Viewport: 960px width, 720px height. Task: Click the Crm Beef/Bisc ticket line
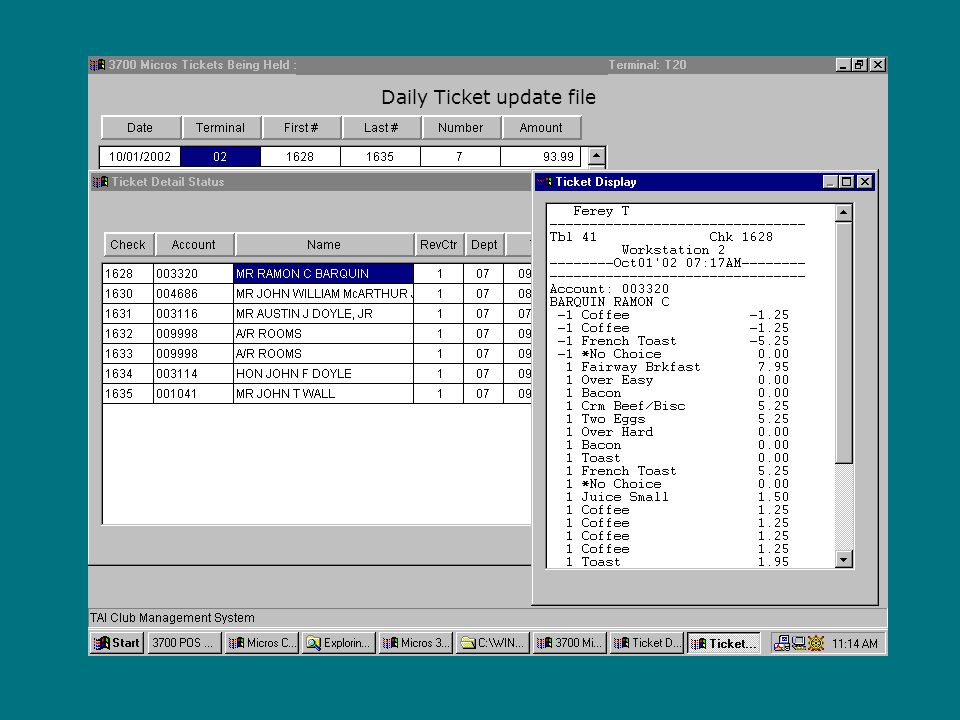(677, 406)
